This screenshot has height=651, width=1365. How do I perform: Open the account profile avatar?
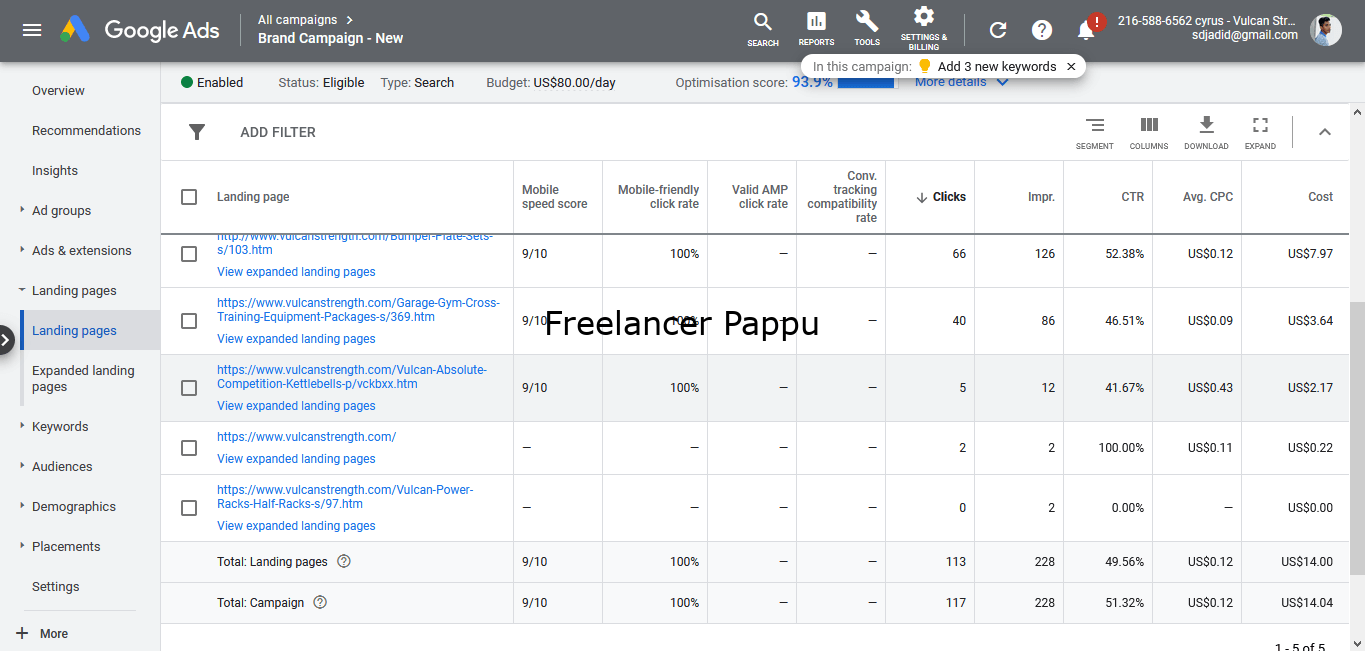coord(1326,30)
